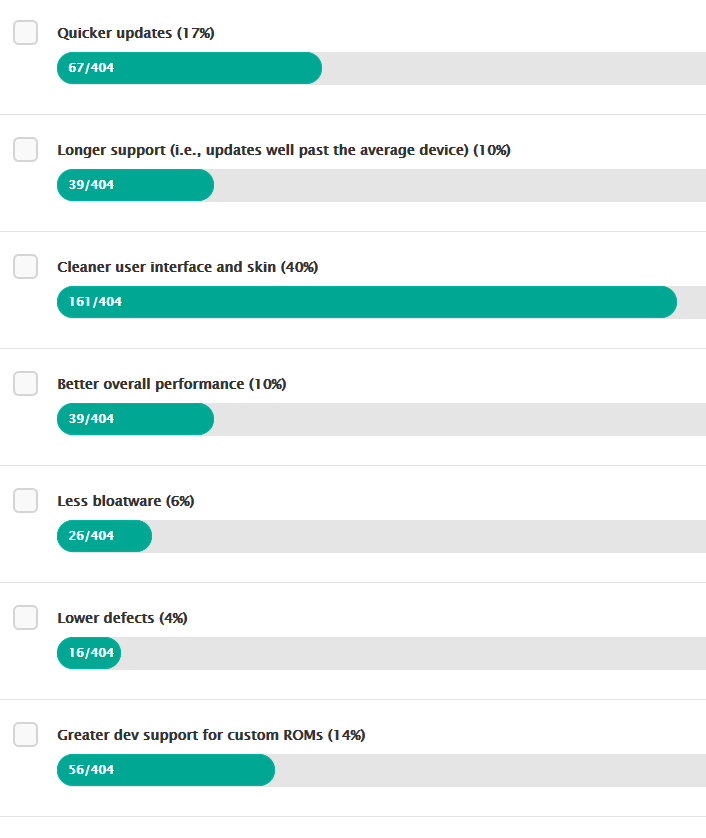Click the Less bloatware (6%) label

click(x=125, y=501)
